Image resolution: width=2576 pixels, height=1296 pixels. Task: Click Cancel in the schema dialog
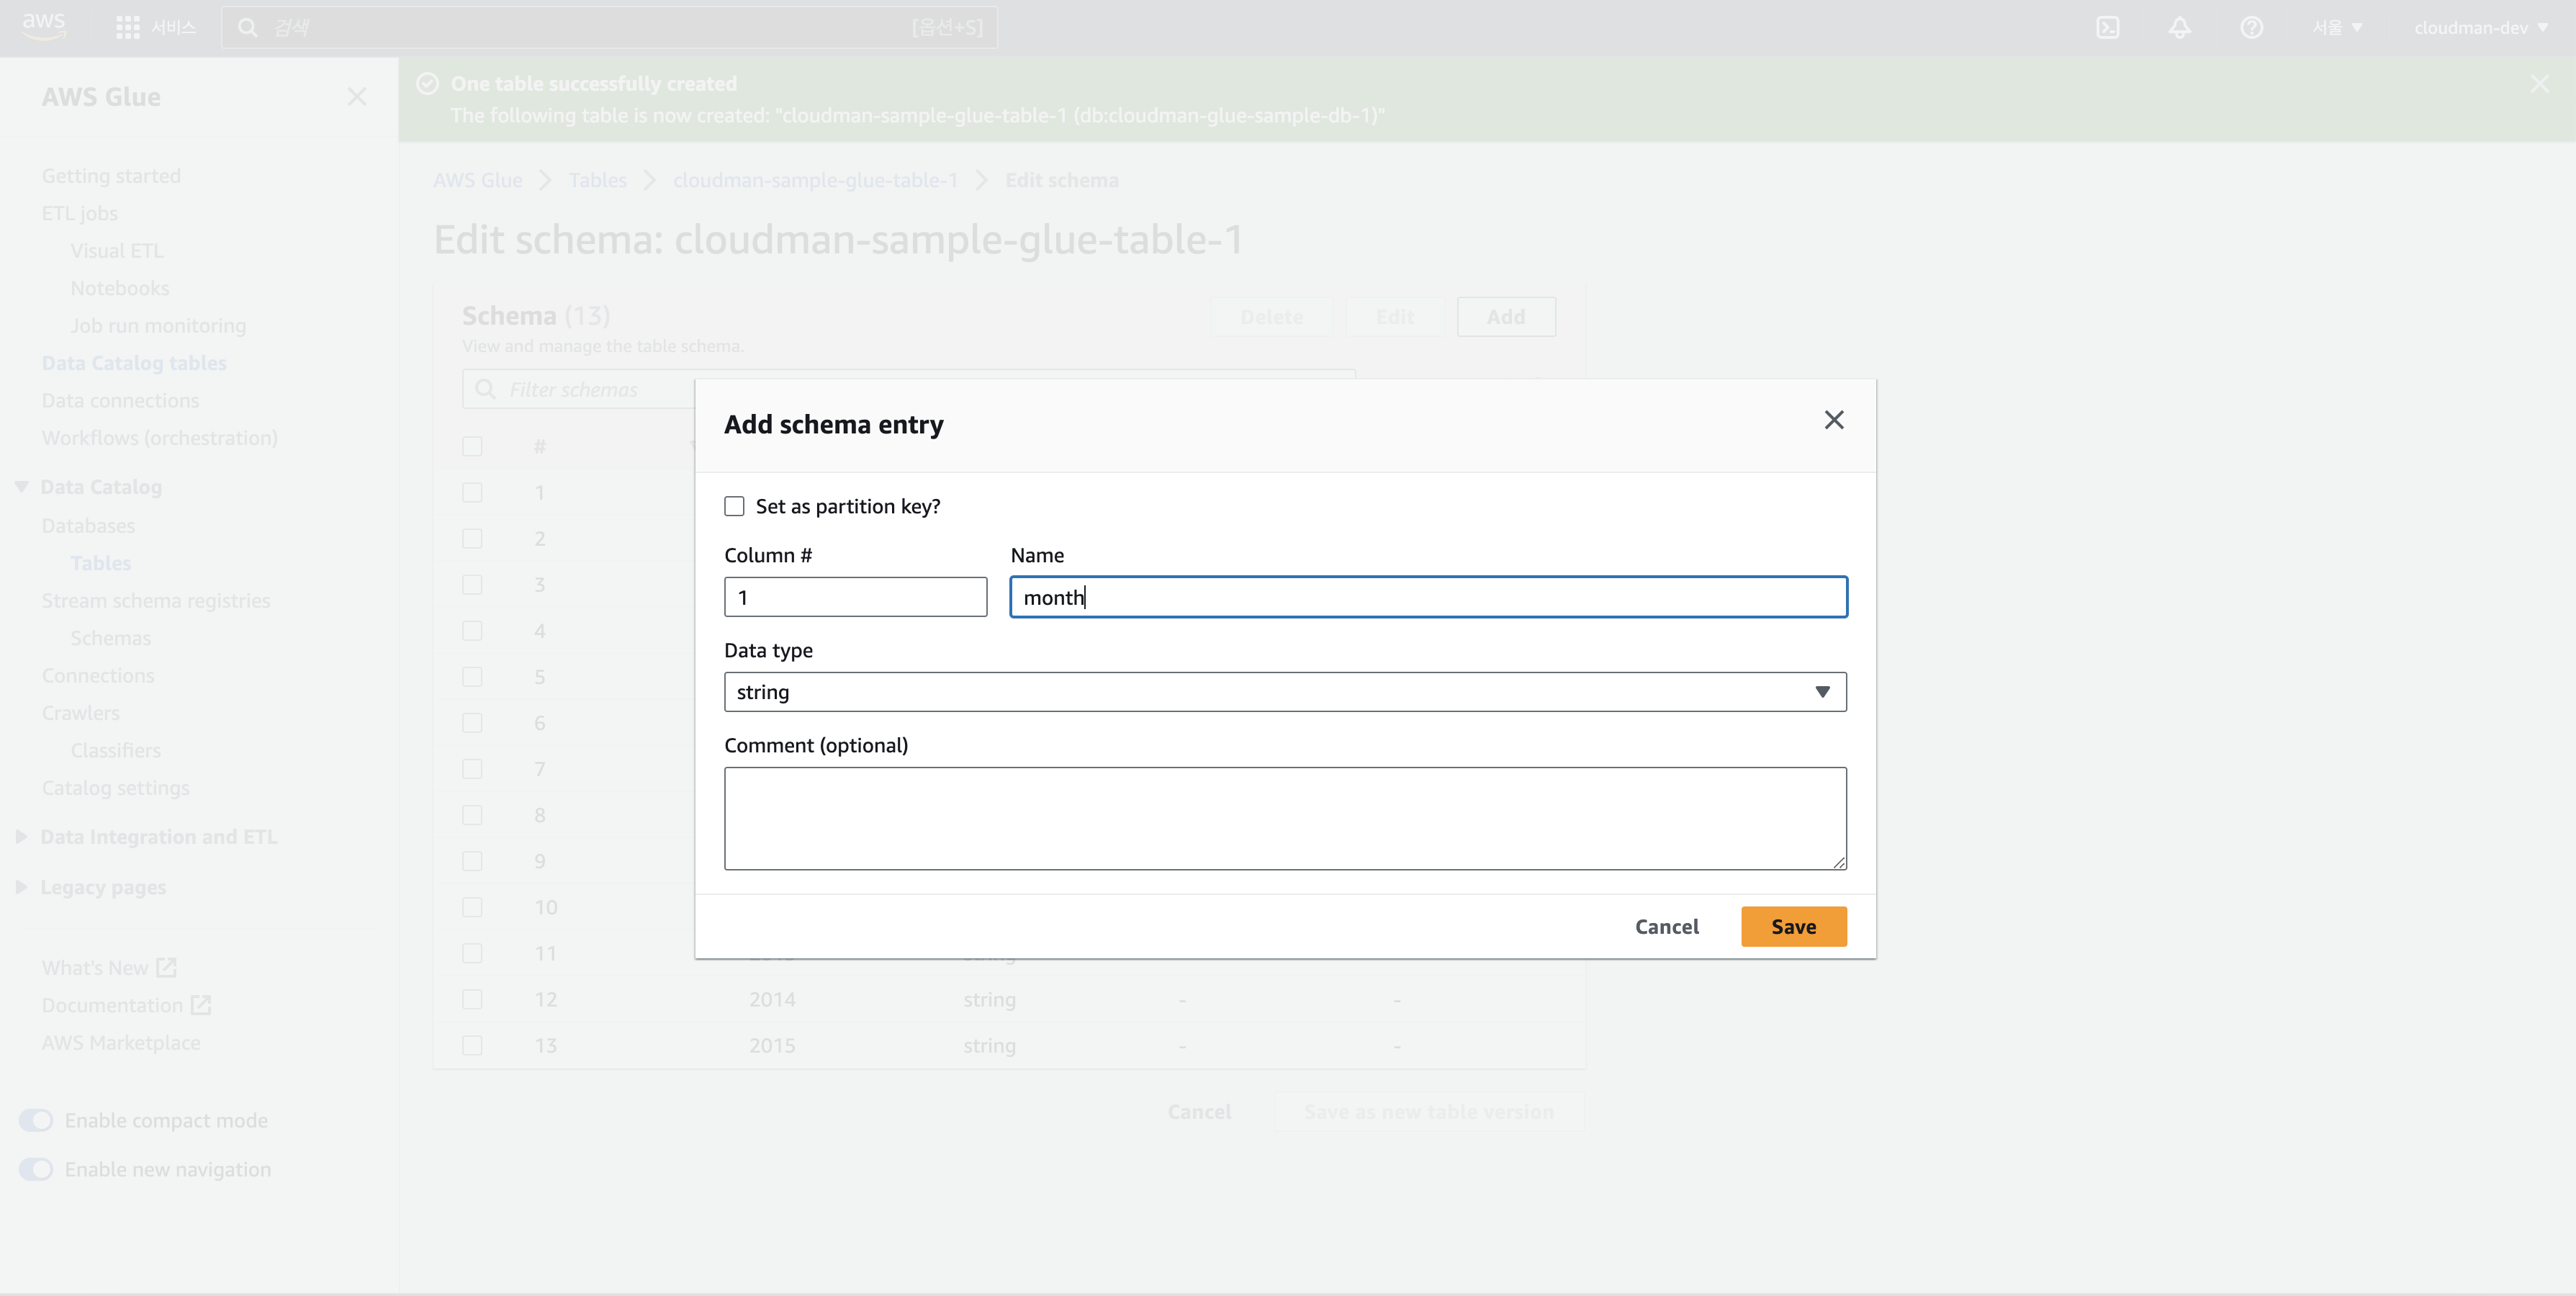click(x=1666, y=926)
